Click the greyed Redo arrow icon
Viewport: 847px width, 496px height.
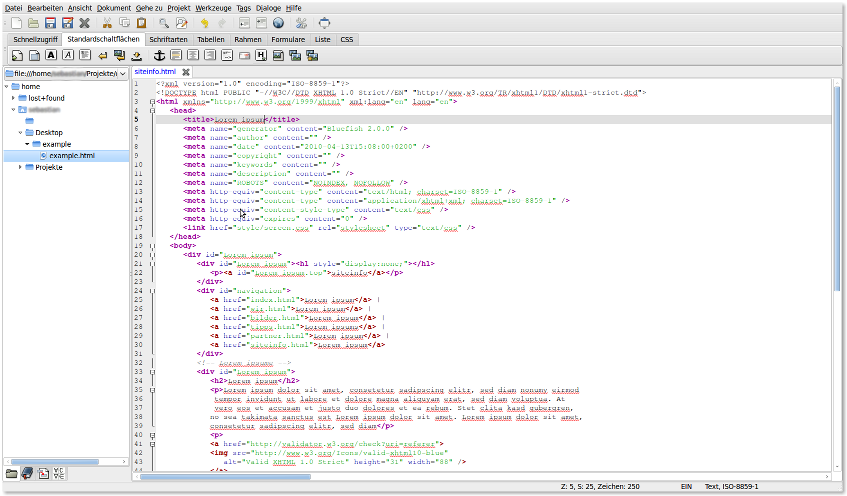(x=221, y=23)
